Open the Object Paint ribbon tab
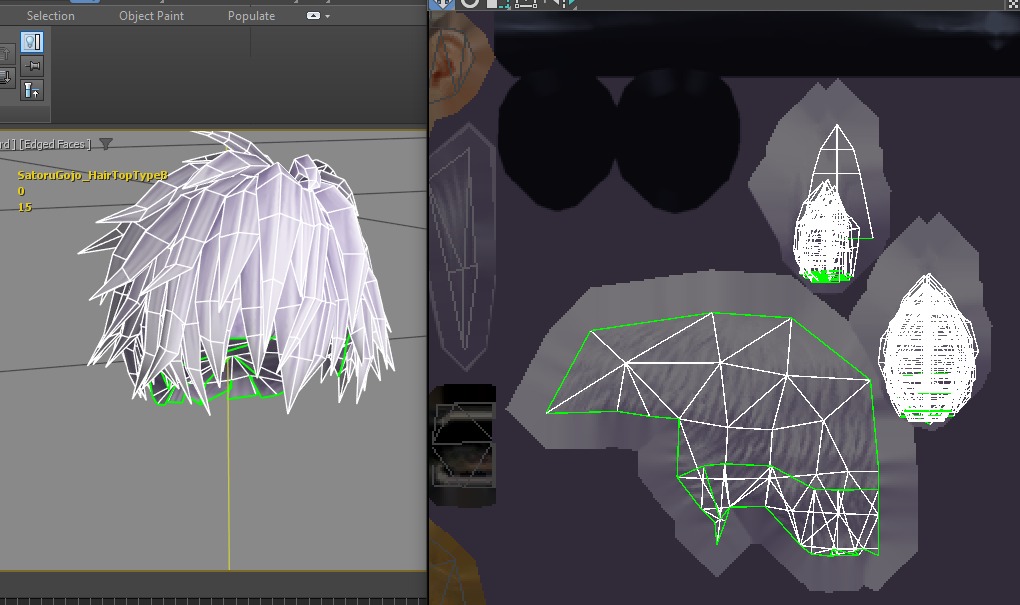Image resolution: width=1020 pixels, height=605 pixels. pyautogui.click(x=151, y=16)
